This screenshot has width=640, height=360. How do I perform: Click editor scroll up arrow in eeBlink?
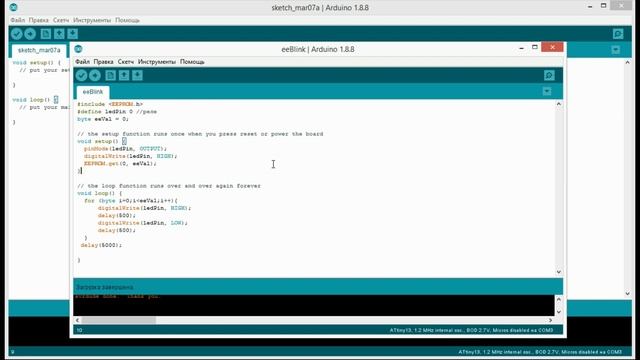[559, 104]
